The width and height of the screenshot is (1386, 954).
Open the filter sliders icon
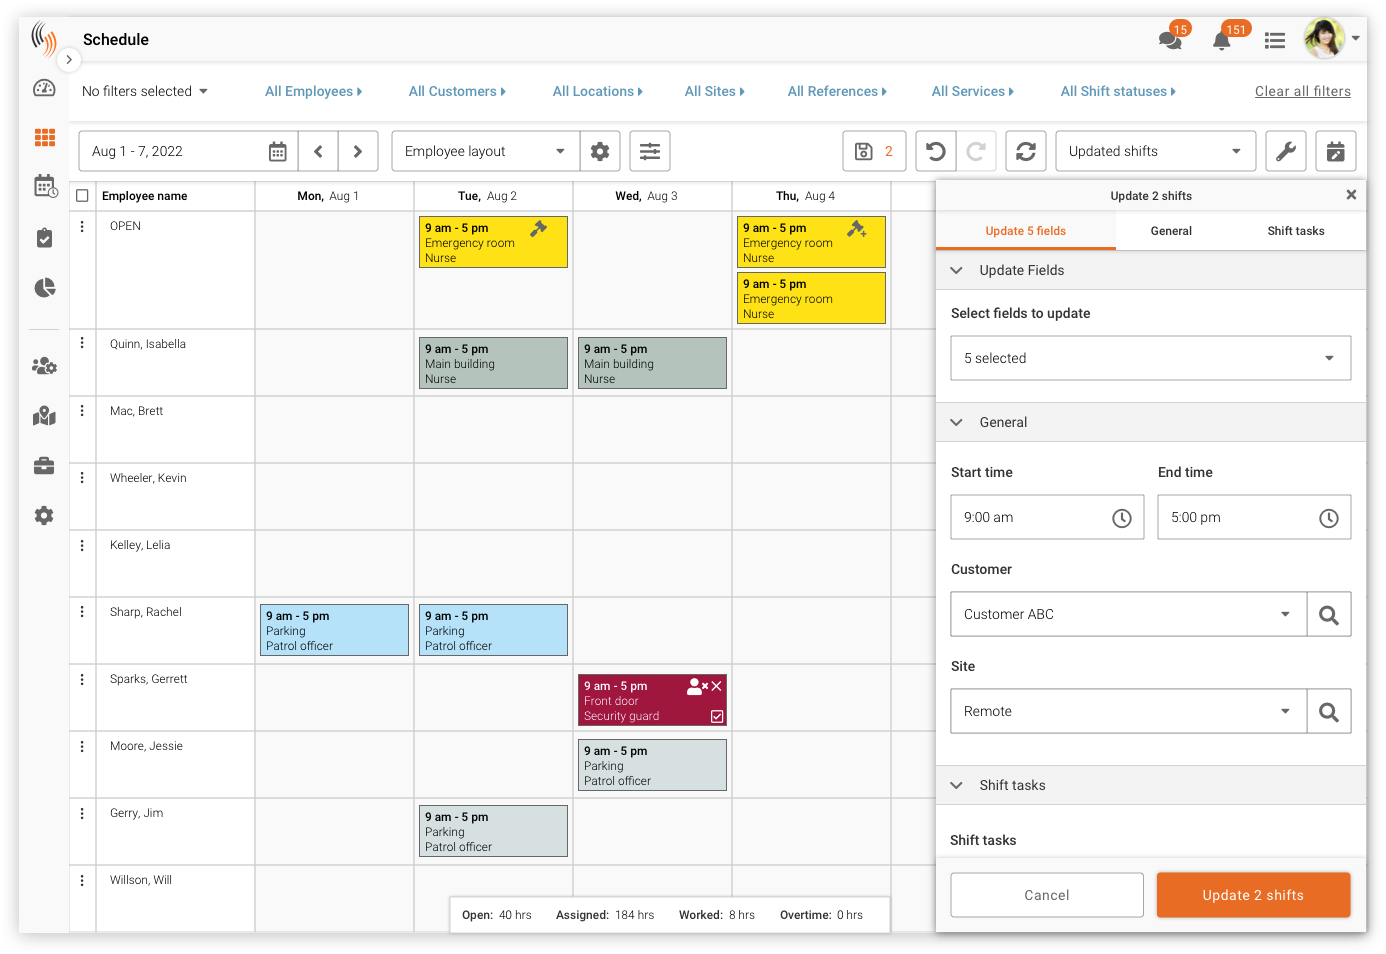pyautogui.click(x=650, y=151)
